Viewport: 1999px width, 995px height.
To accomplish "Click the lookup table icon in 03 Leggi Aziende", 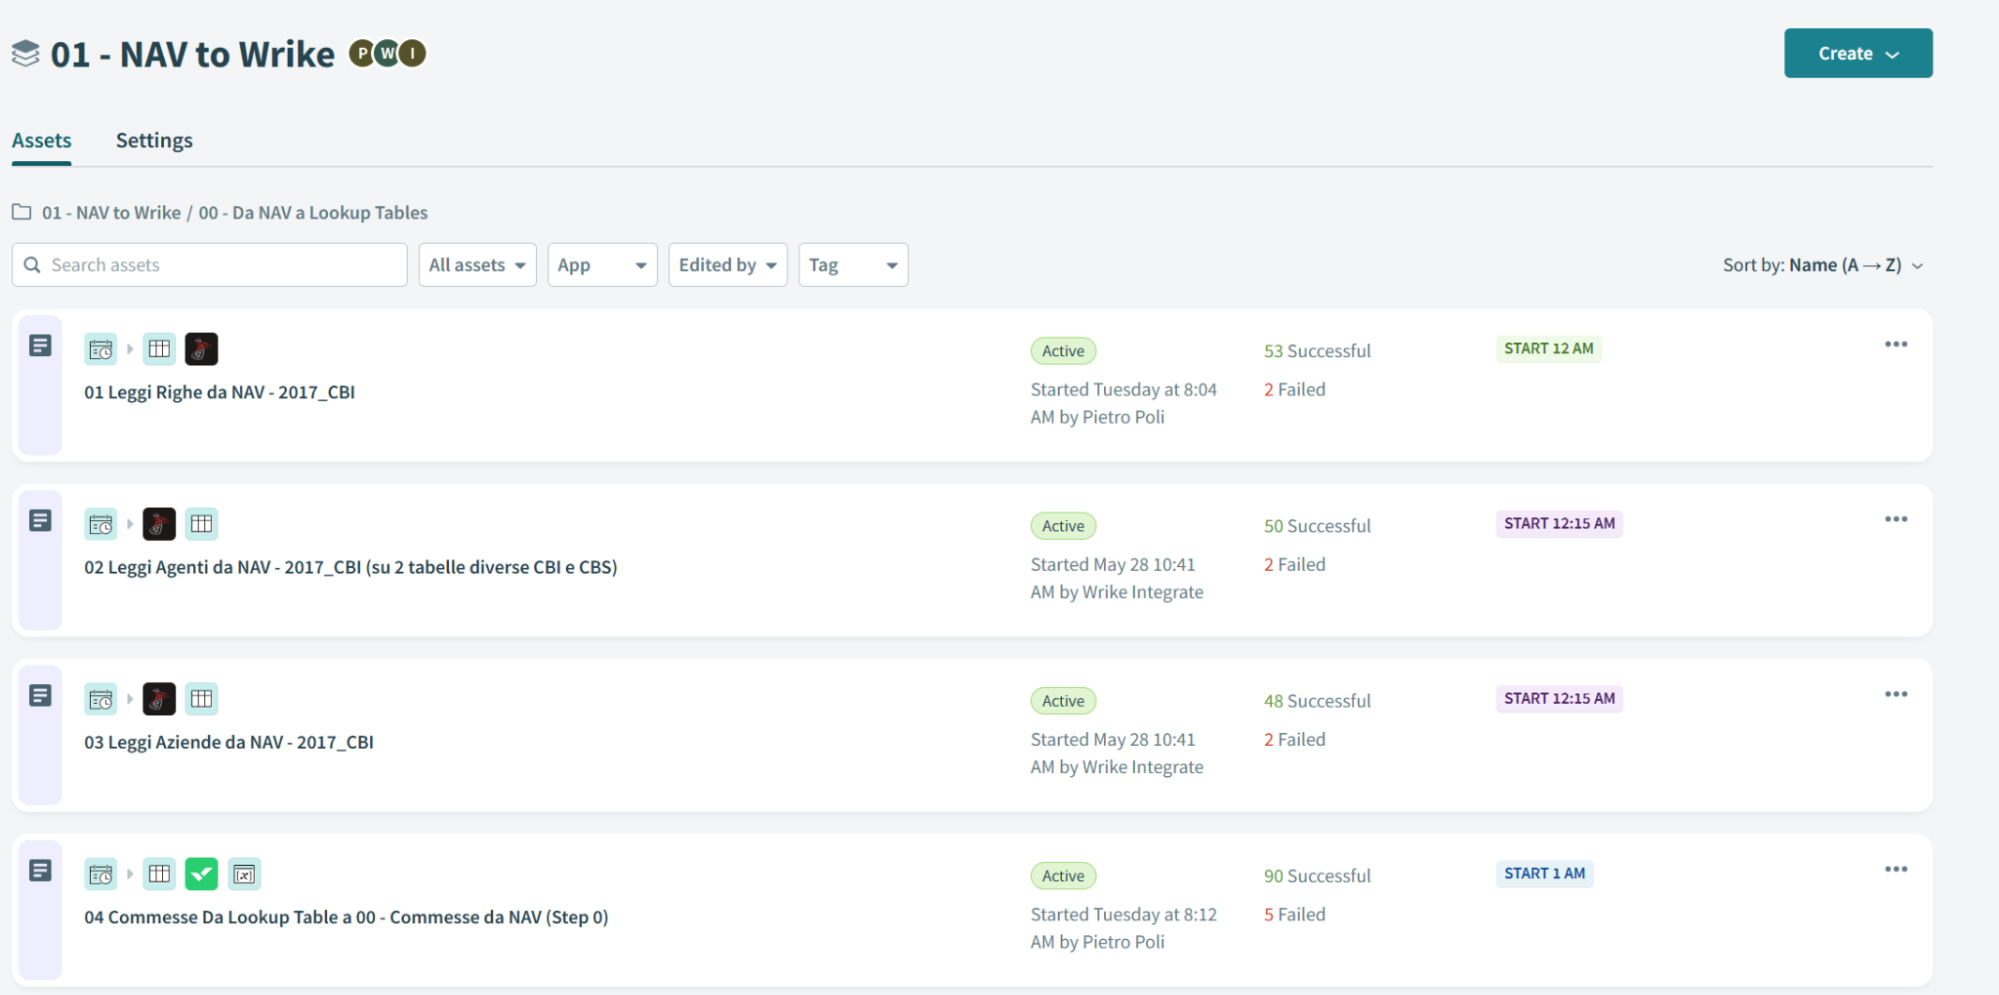I will [201, 699].
